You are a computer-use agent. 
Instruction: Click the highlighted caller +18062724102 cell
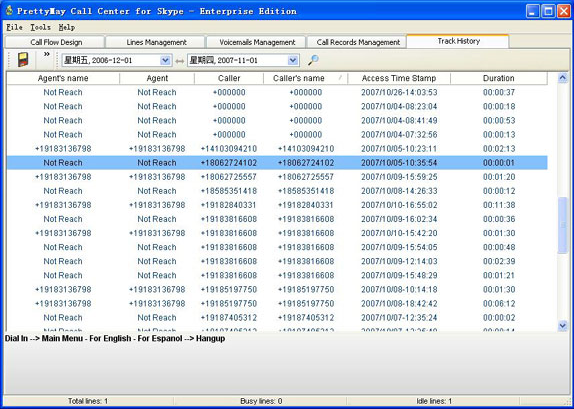(x=229, y=163)
